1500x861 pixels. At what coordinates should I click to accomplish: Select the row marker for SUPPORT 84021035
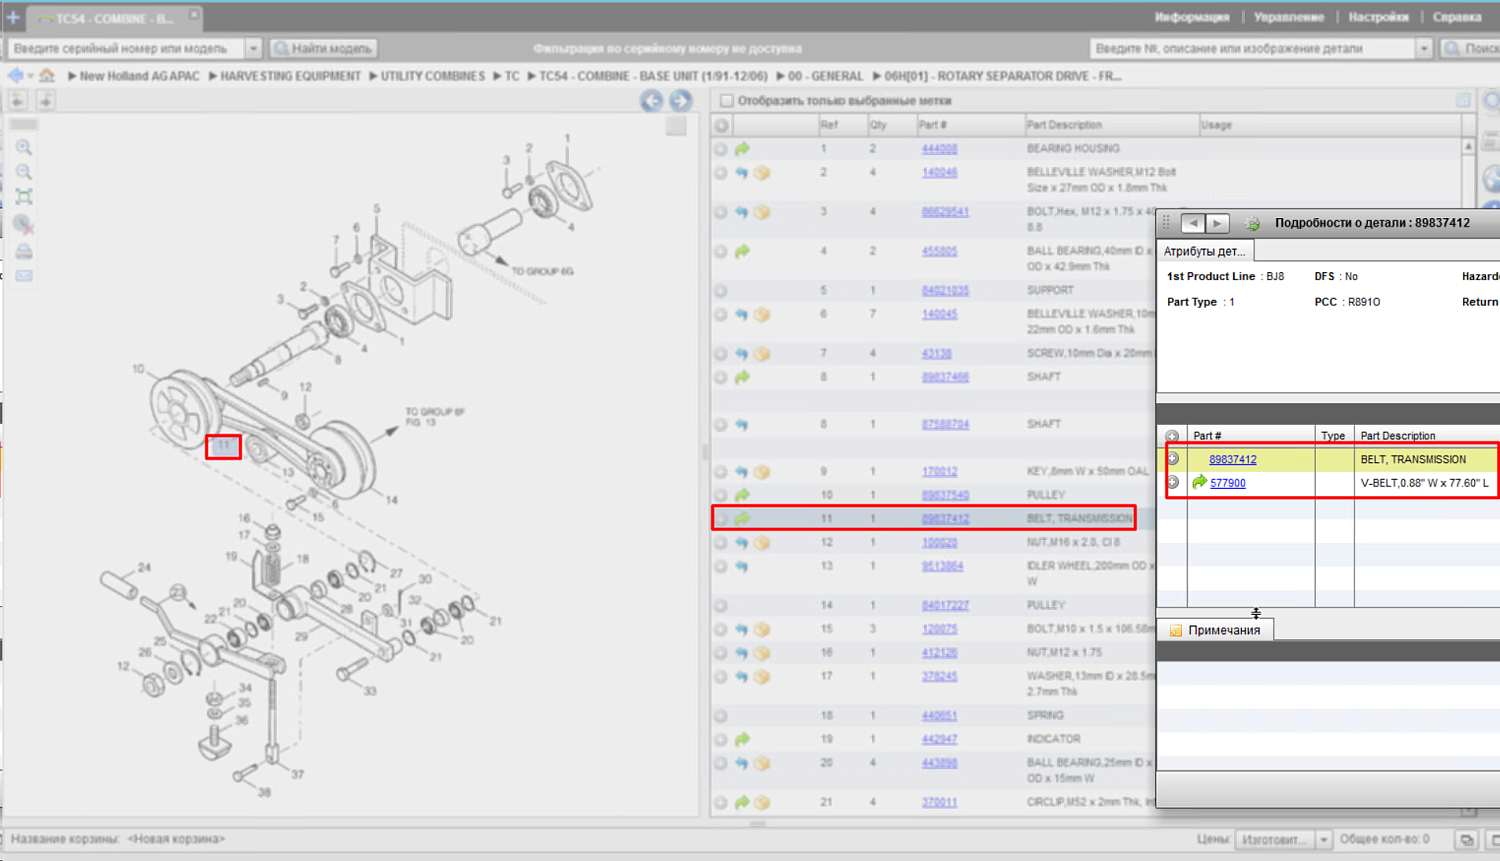(x=721, y=291)
